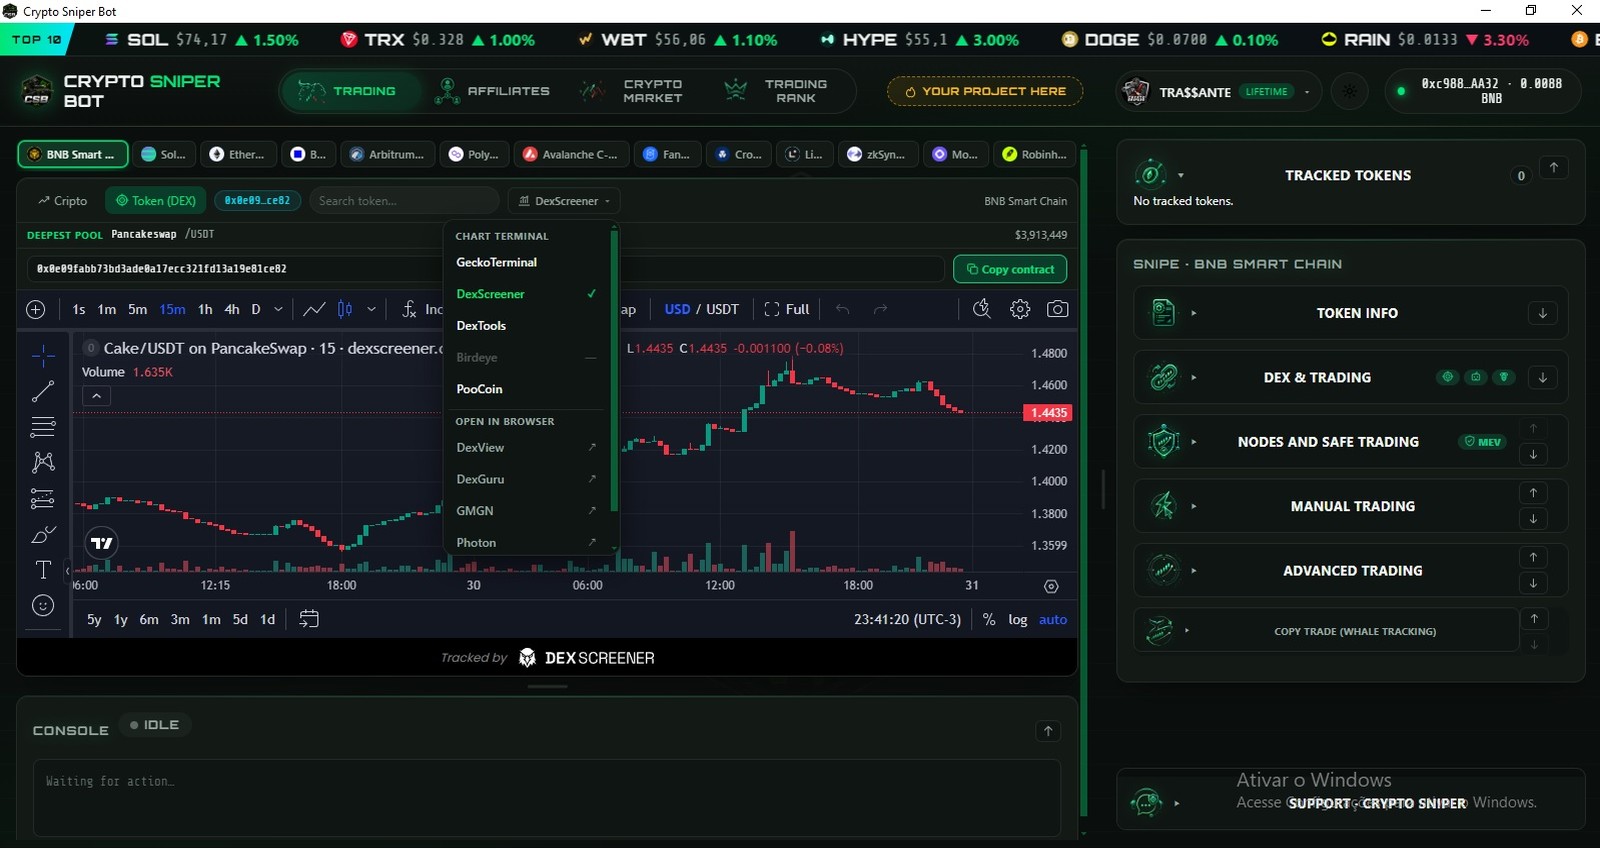
Task: Open the Indicators fx button
Action: pyautogui.click(x=421, y=309)
